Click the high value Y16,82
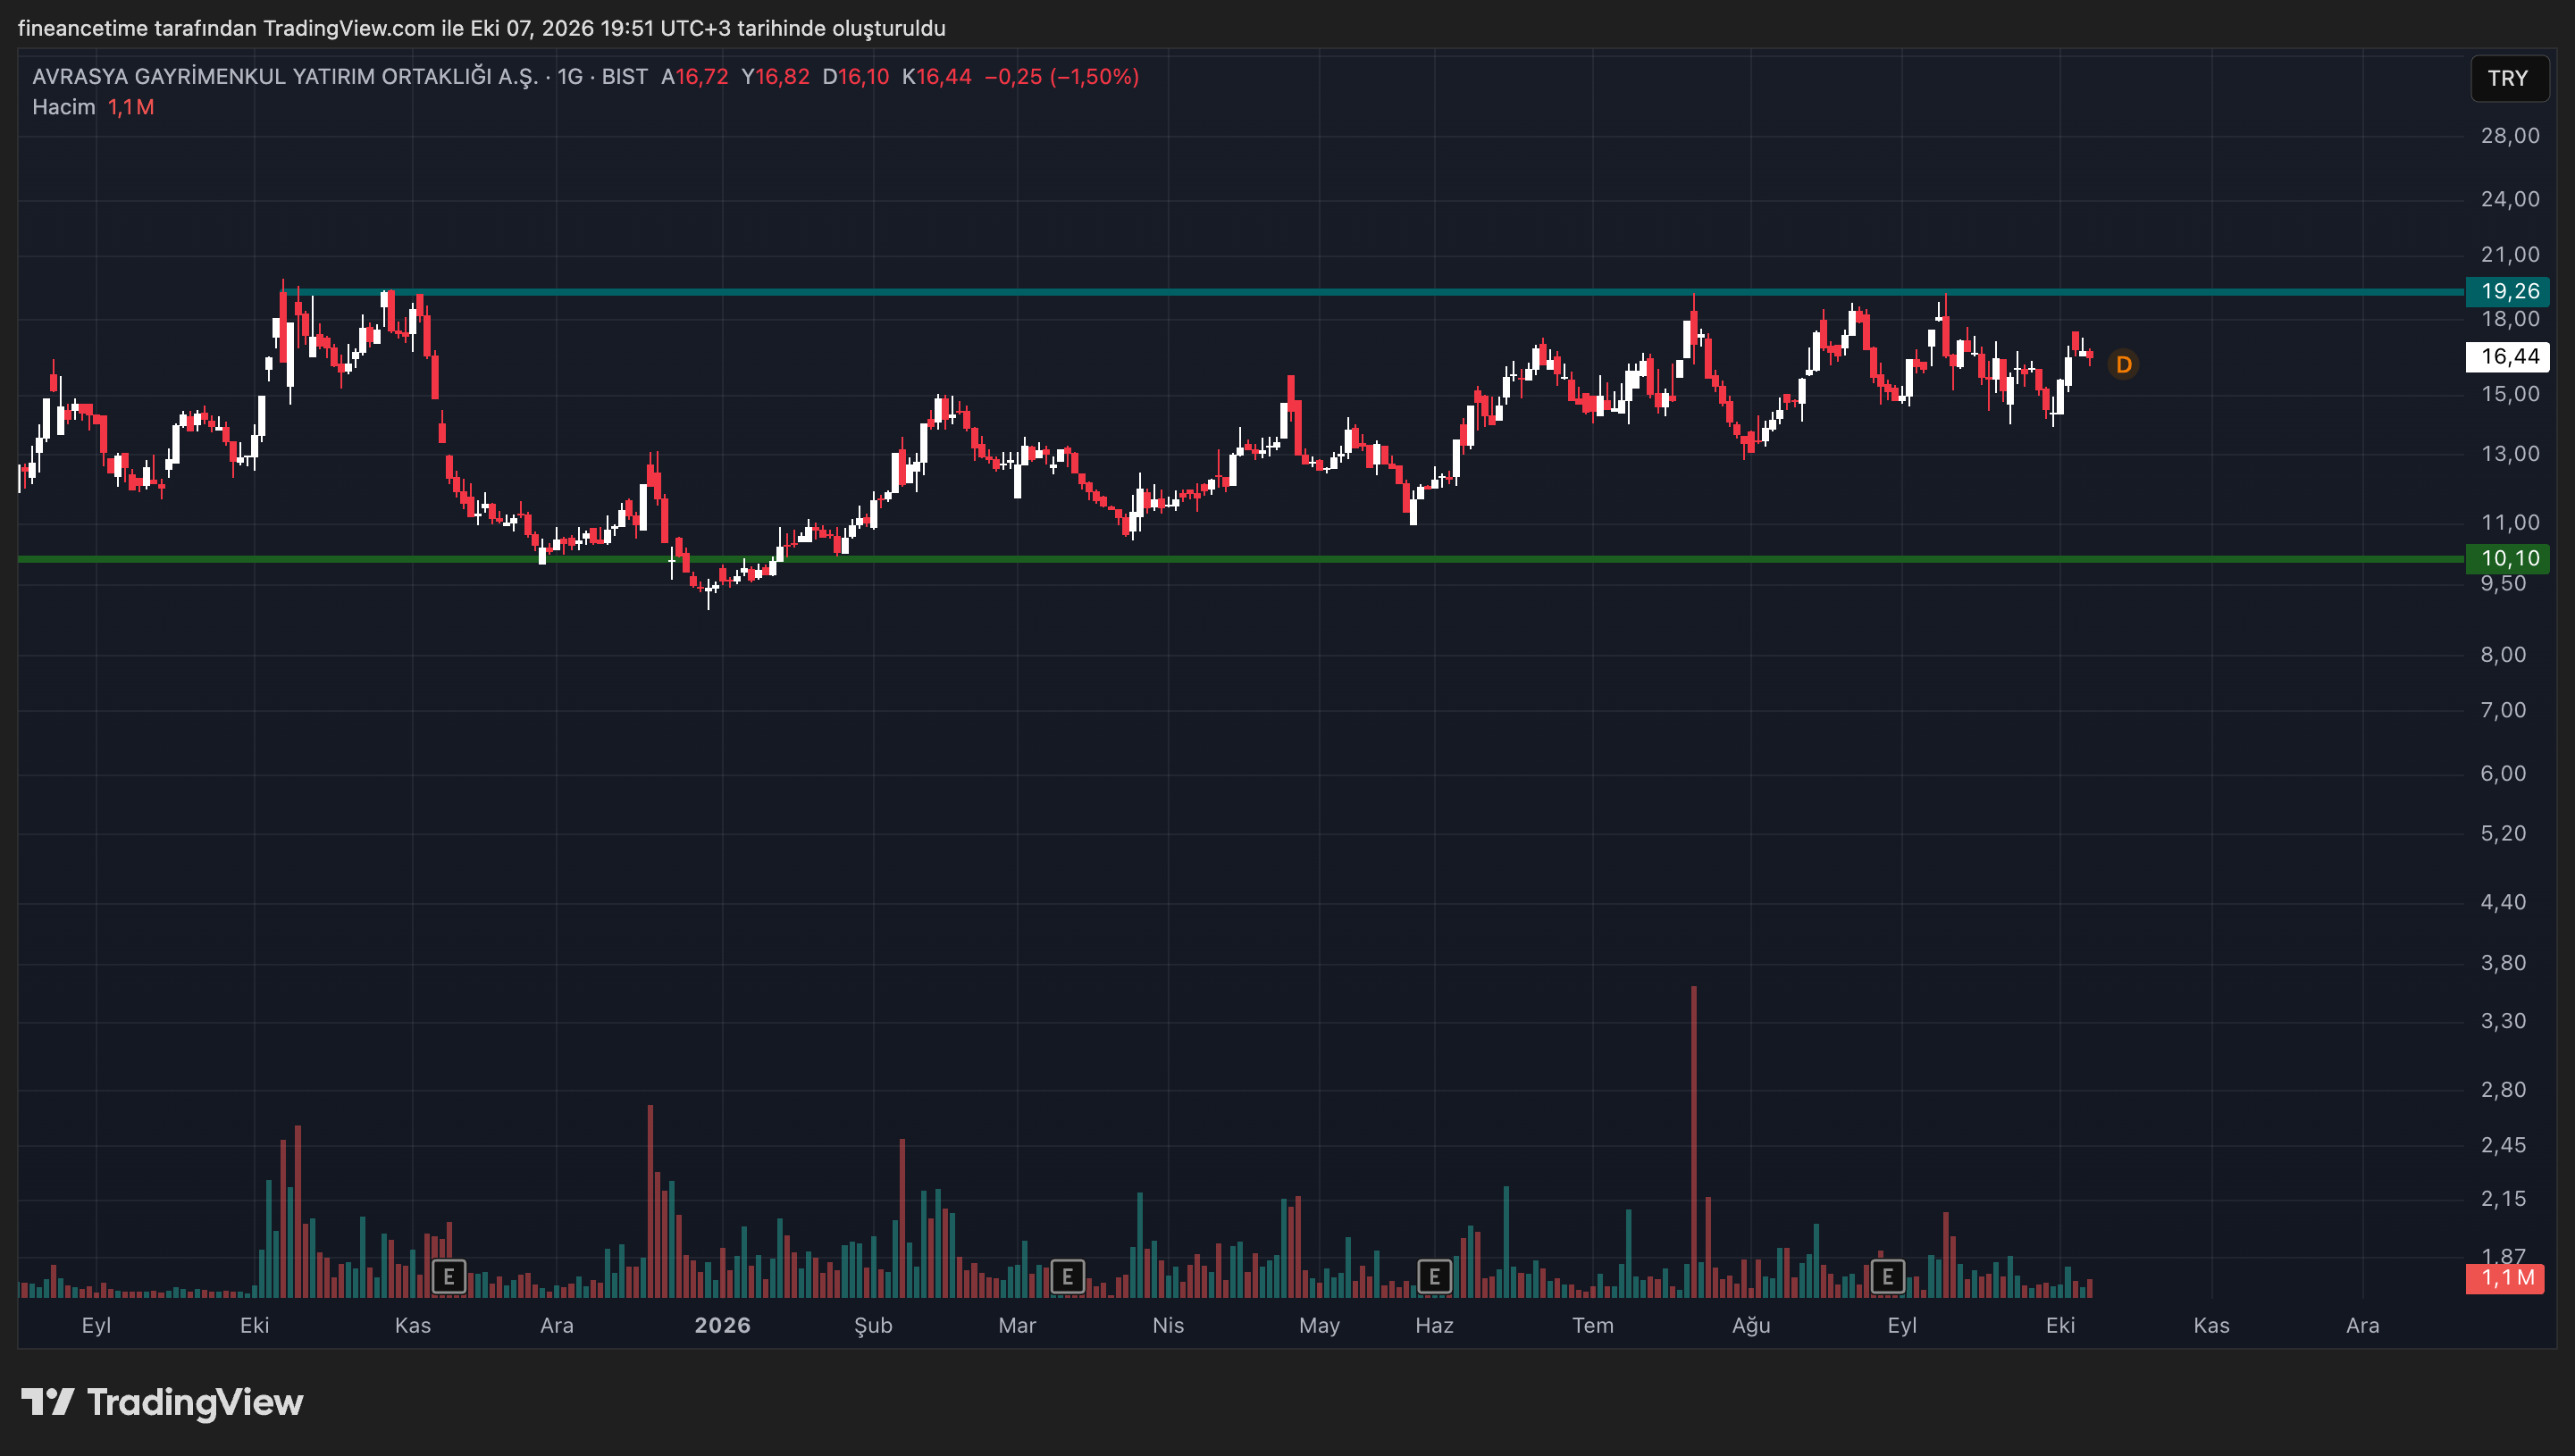 coord(775,77)
